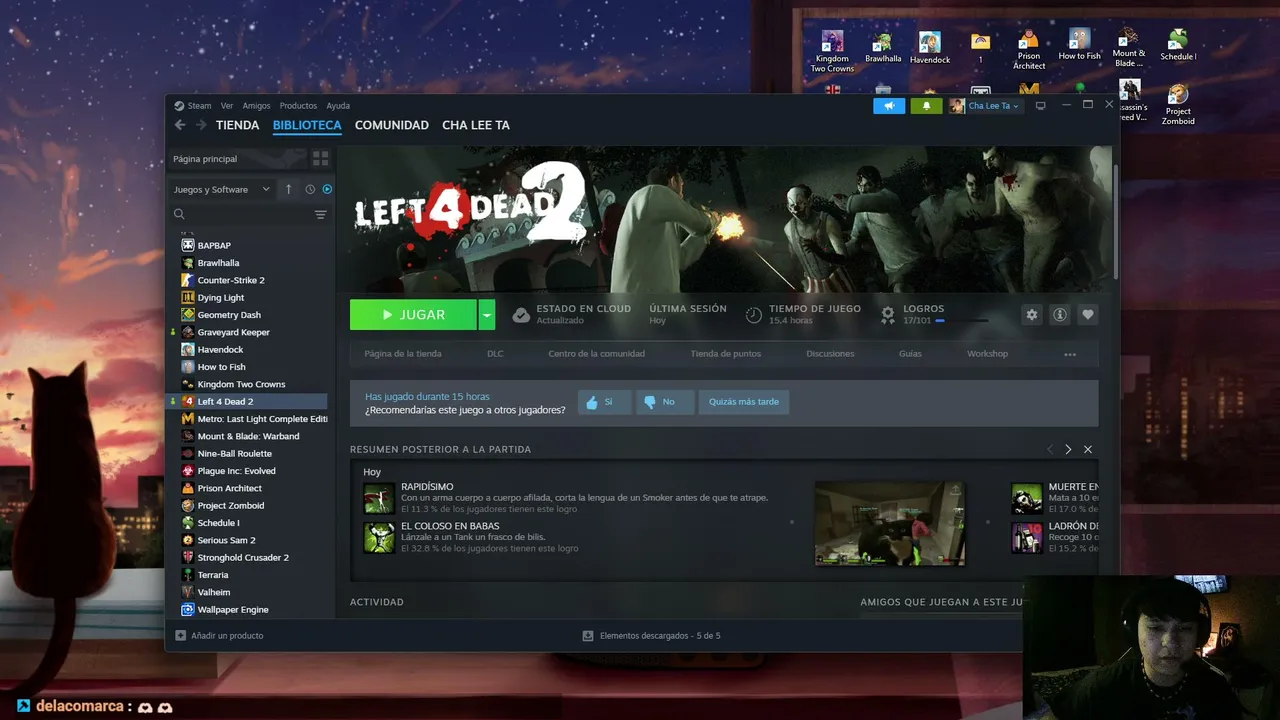
Task: Click the achievements progress bar
Action: 961,321
